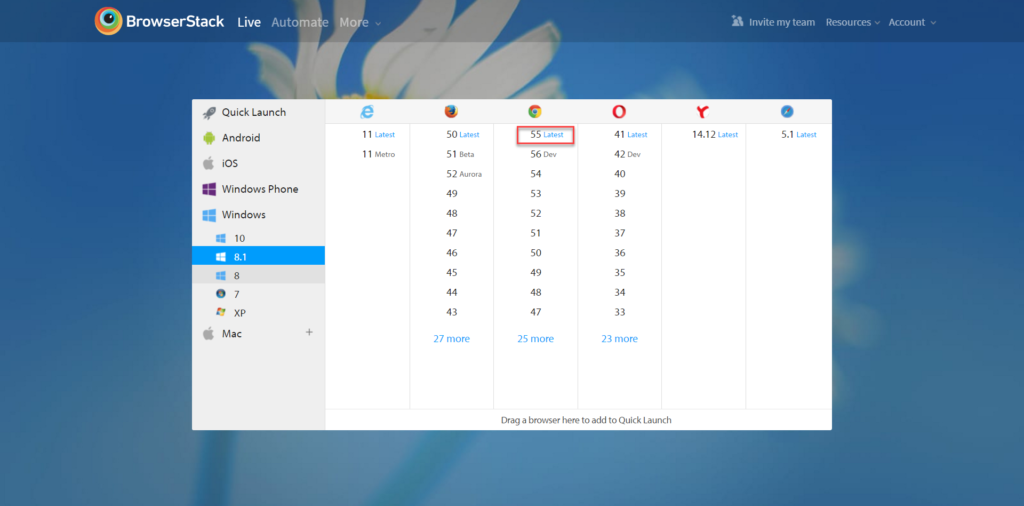Launch Safari 5.1 Latest
The image size is (1024, 506).
click(799, 134)
